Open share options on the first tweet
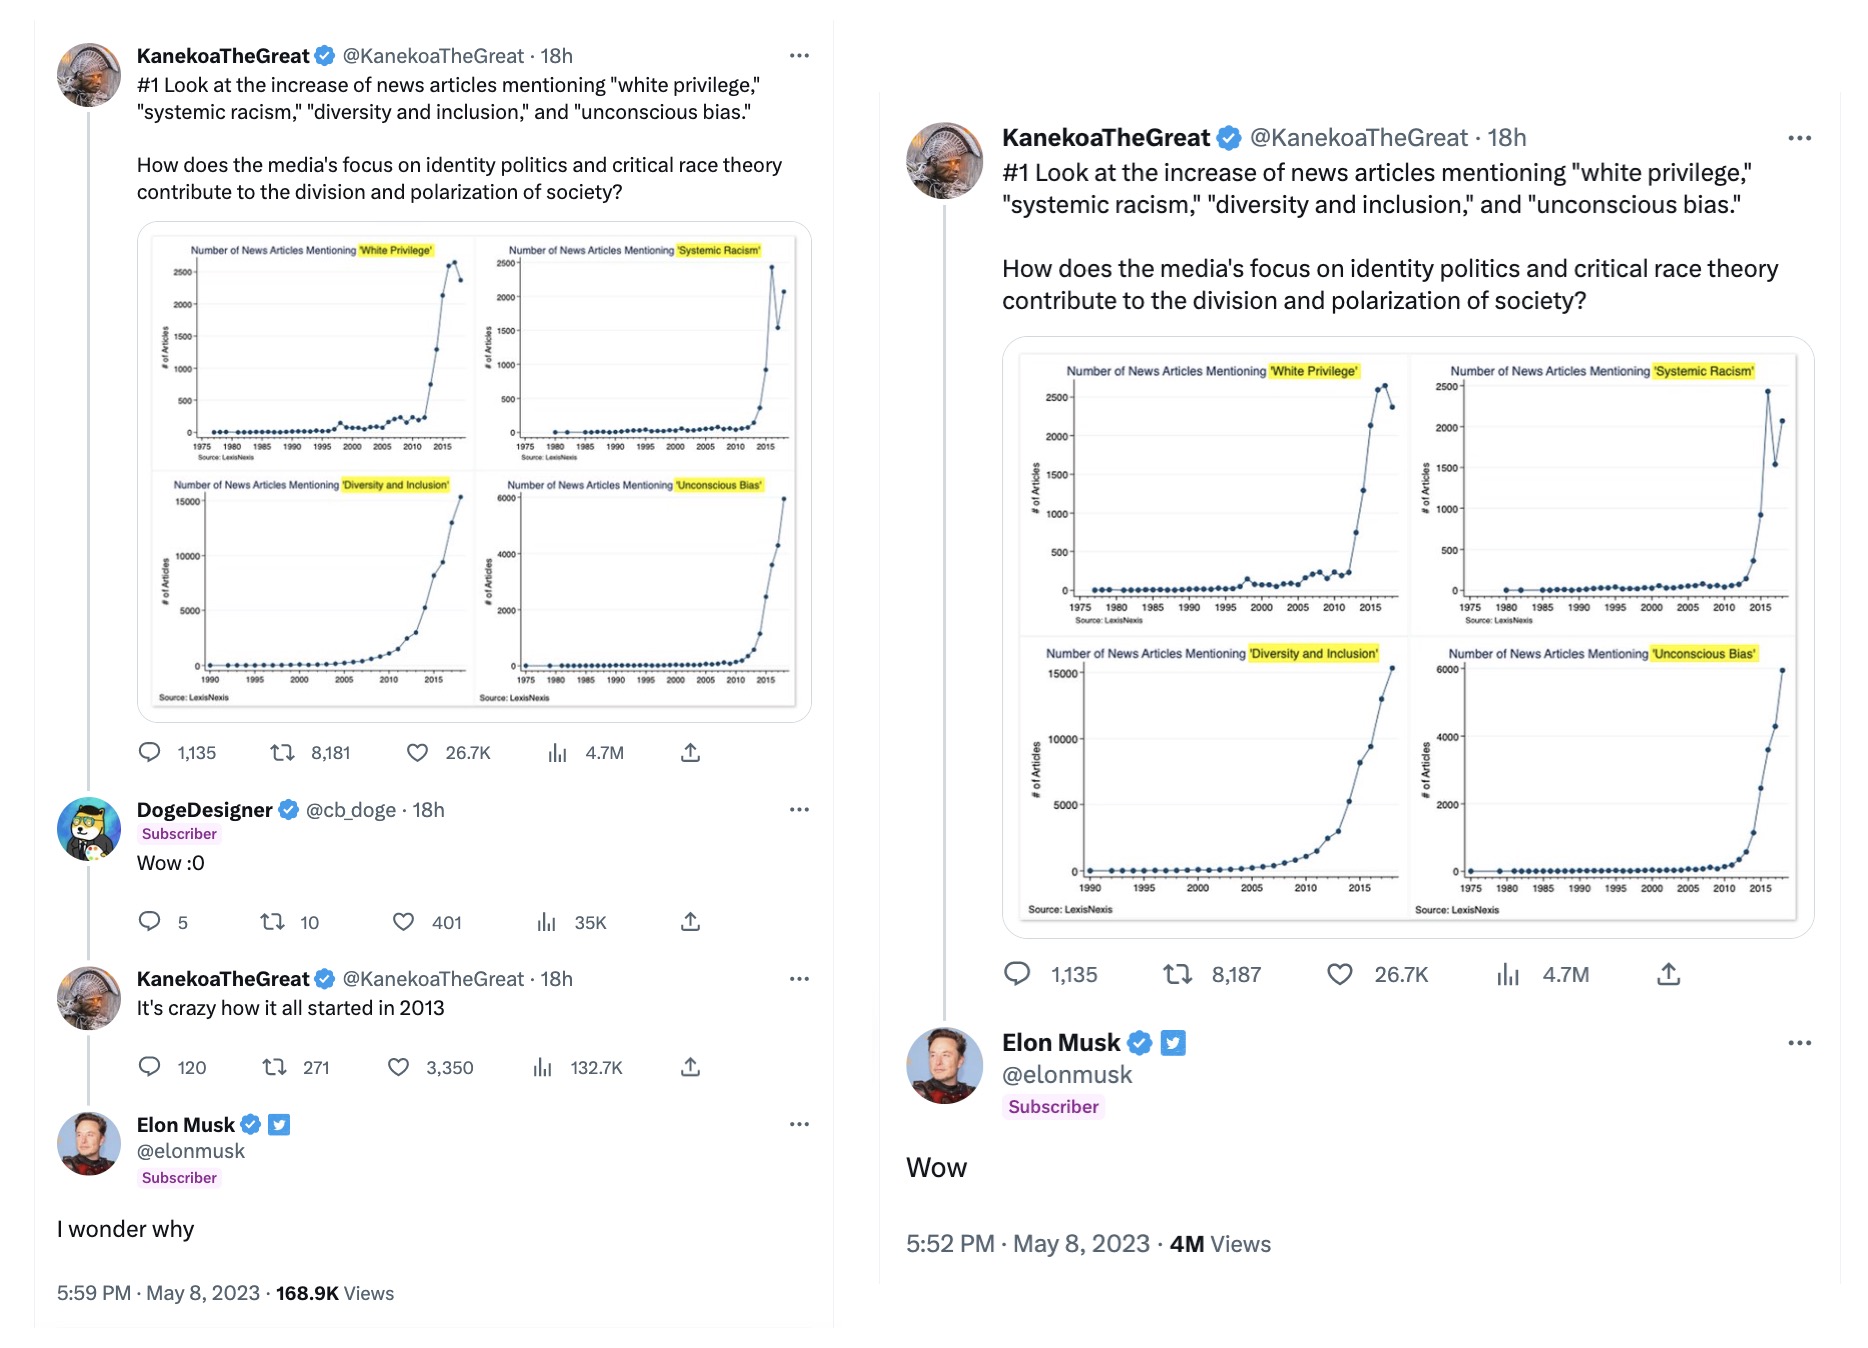Image resolution: width=1868 pixels, height=1348 pixels. point(690,752)
